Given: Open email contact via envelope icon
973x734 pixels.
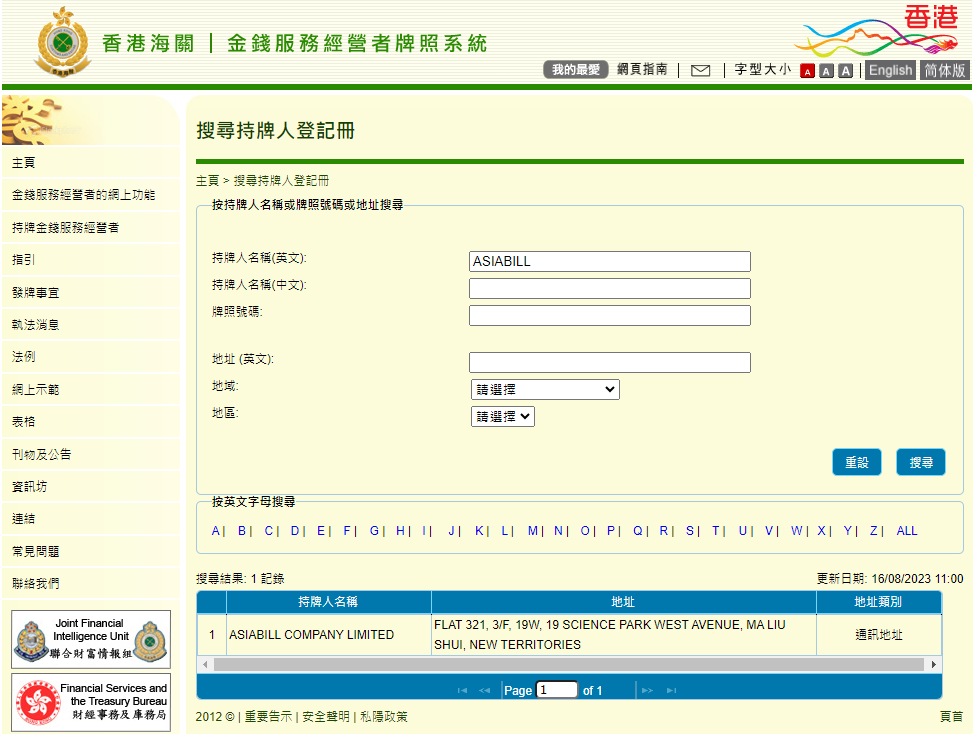Looking at the screenshot, I should (701, 70).
